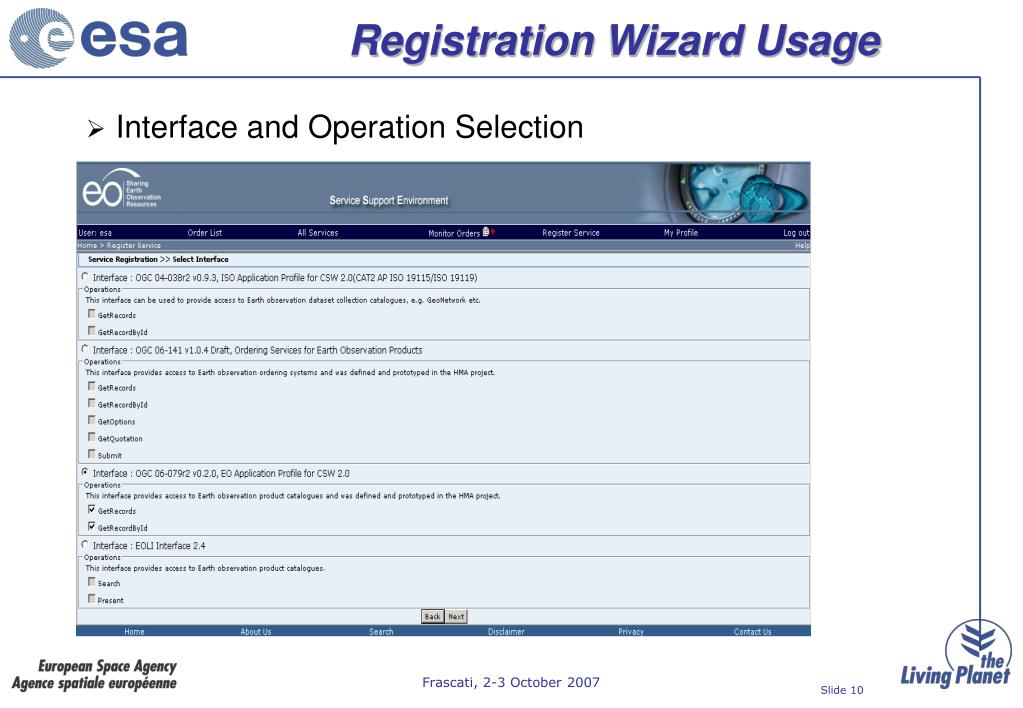Click the EO Sharing Earth Observation Resources logo
Screen dimensions: 1023x708
122,190
